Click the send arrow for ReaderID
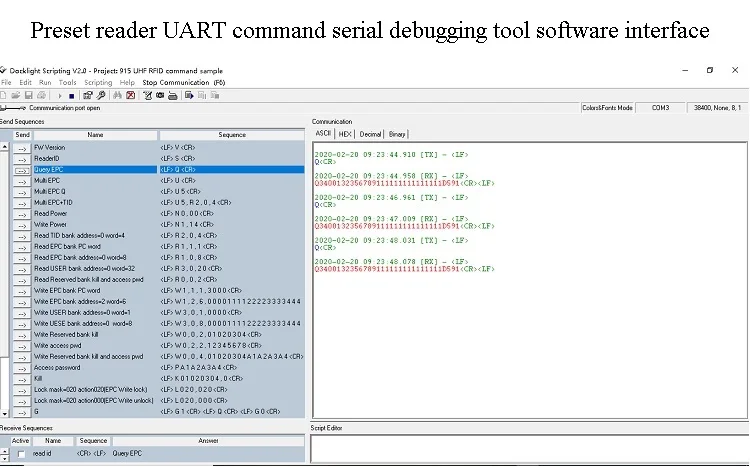This screenshot has height=467, width=750. [x=22, y=159]
